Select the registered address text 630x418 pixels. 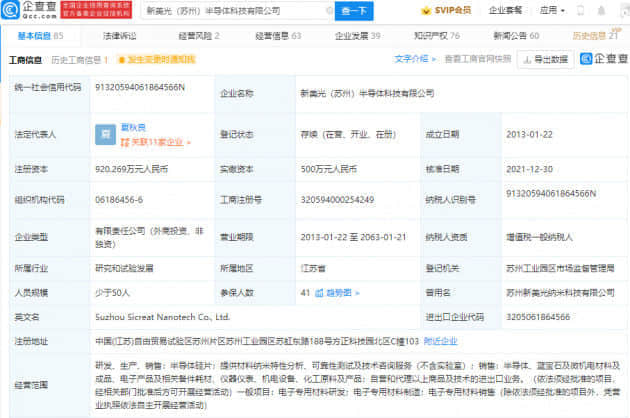[257, 341]
